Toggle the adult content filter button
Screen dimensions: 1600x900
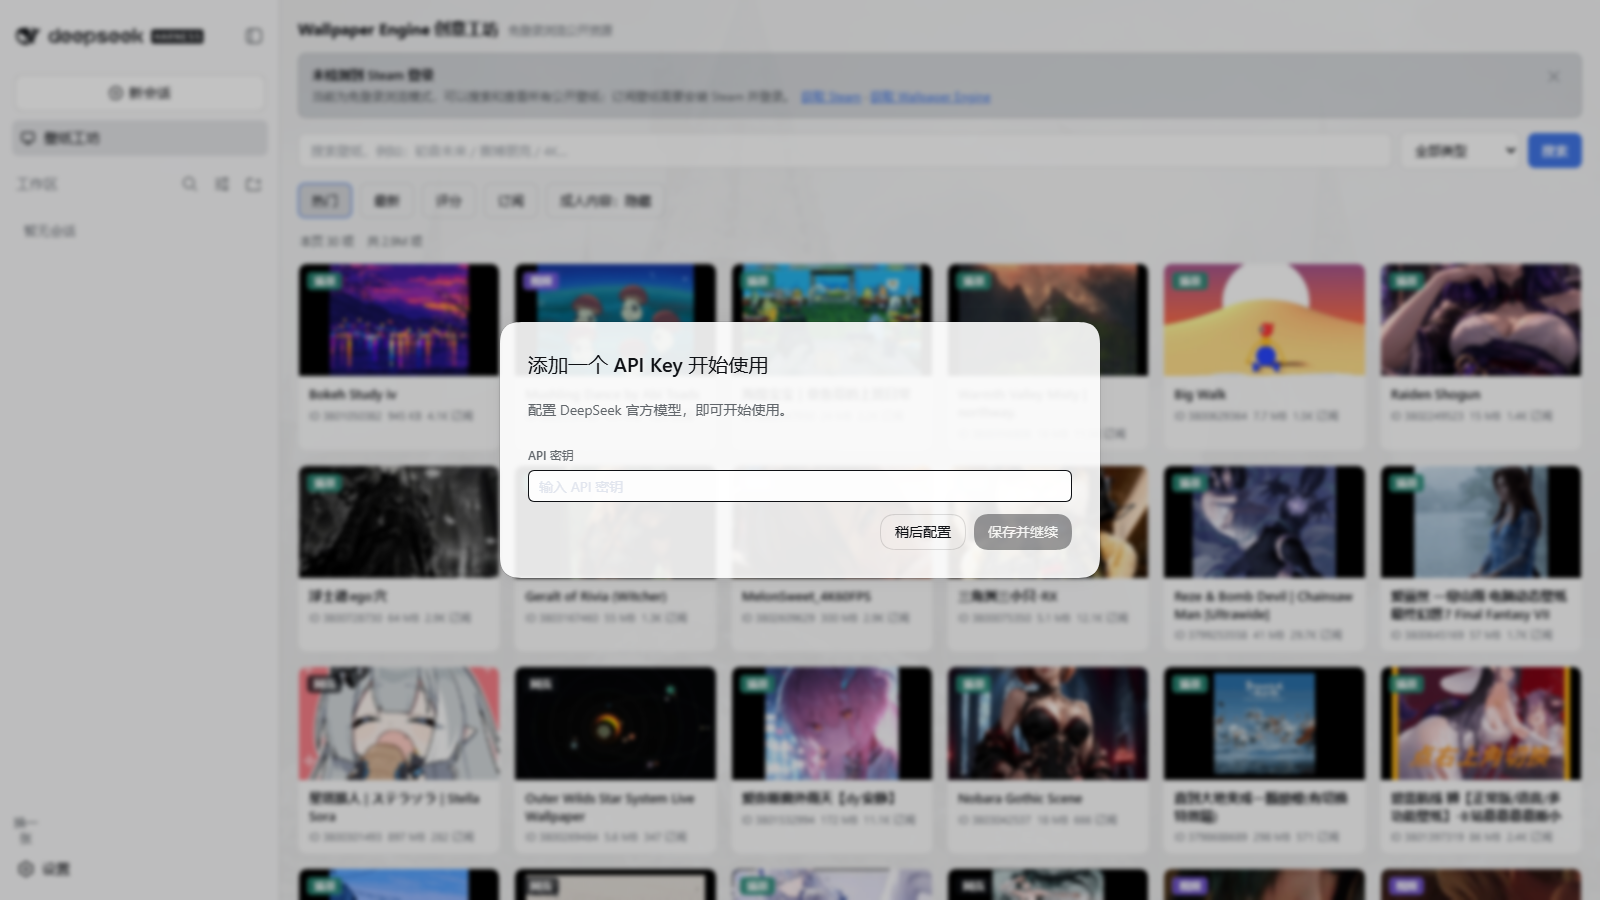pyautogui.click(x=605, y=200)
